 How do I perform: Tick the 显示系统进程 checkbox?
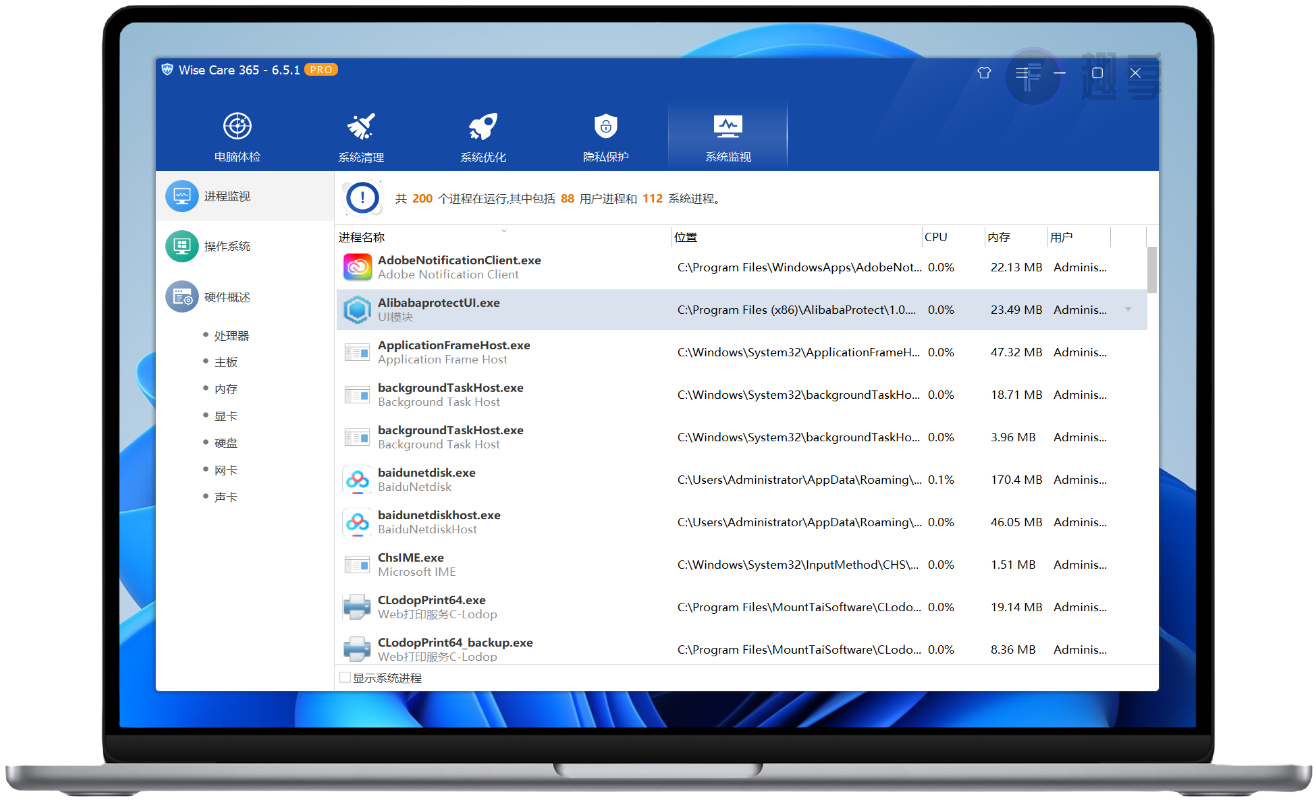345,678
